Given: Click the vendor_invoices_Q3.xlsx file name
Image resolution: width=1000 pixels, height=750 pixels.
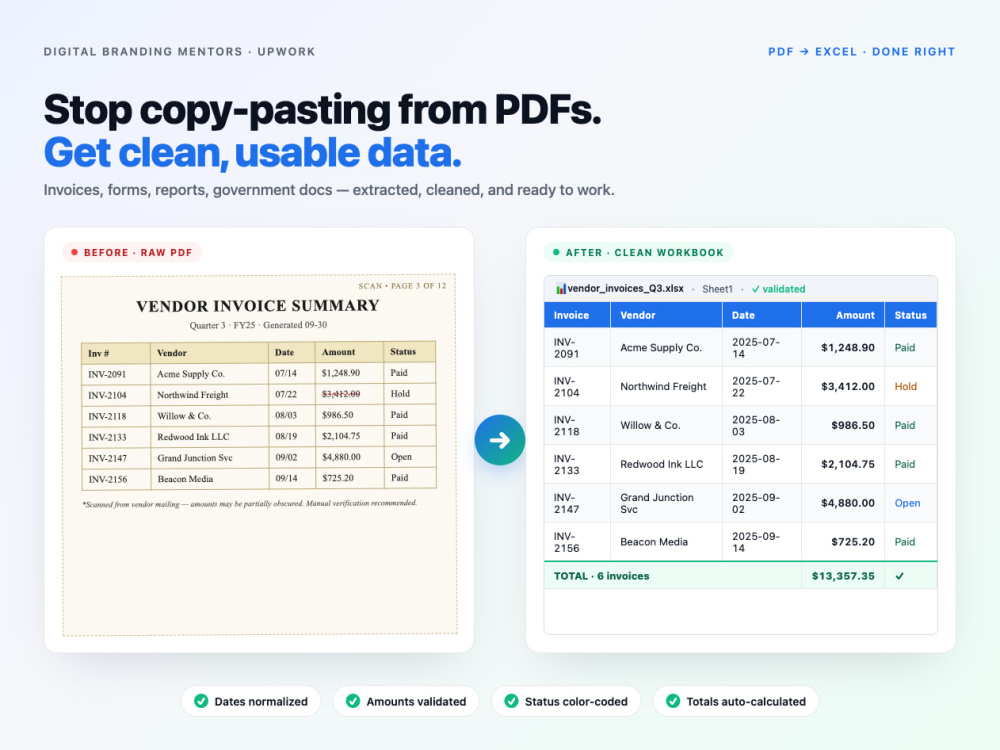Looking at the screenshot, I should [x=626, y=289].
